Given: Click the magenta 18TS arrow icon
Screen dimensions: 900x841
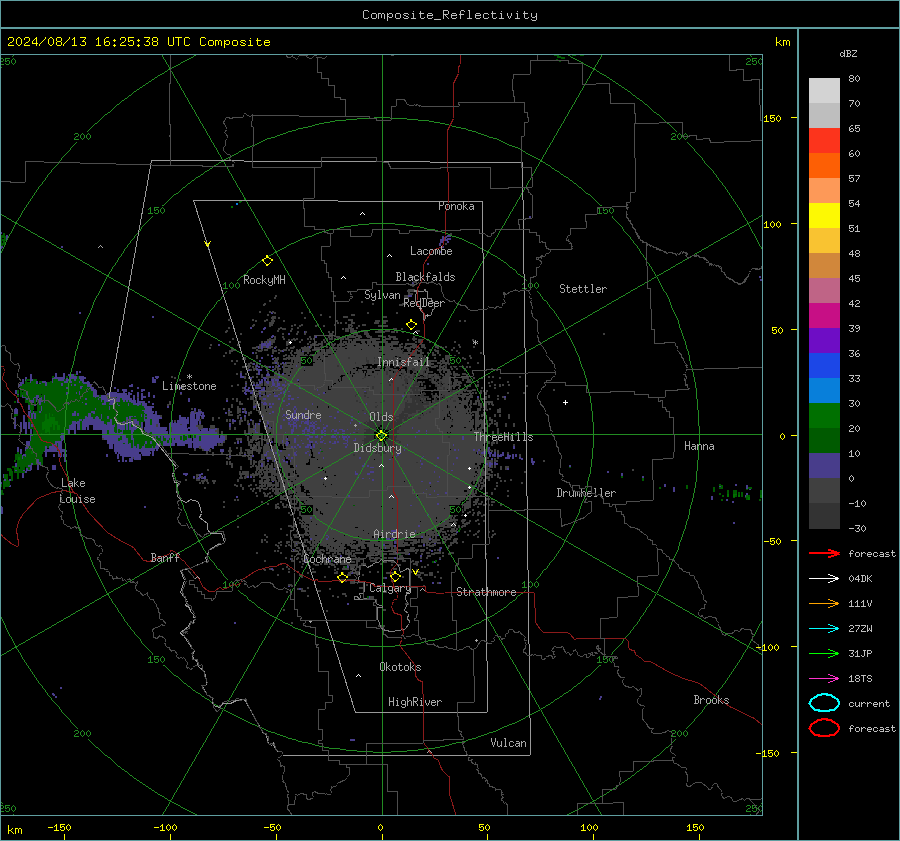Looking at the screenshot, I should pos(824,679).
